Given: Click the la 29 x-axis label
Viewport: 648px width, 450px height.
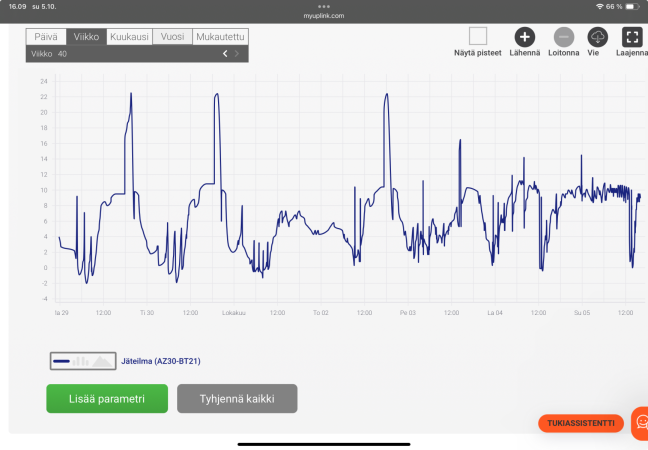Looking at the screenshot, I should [62, 313].
